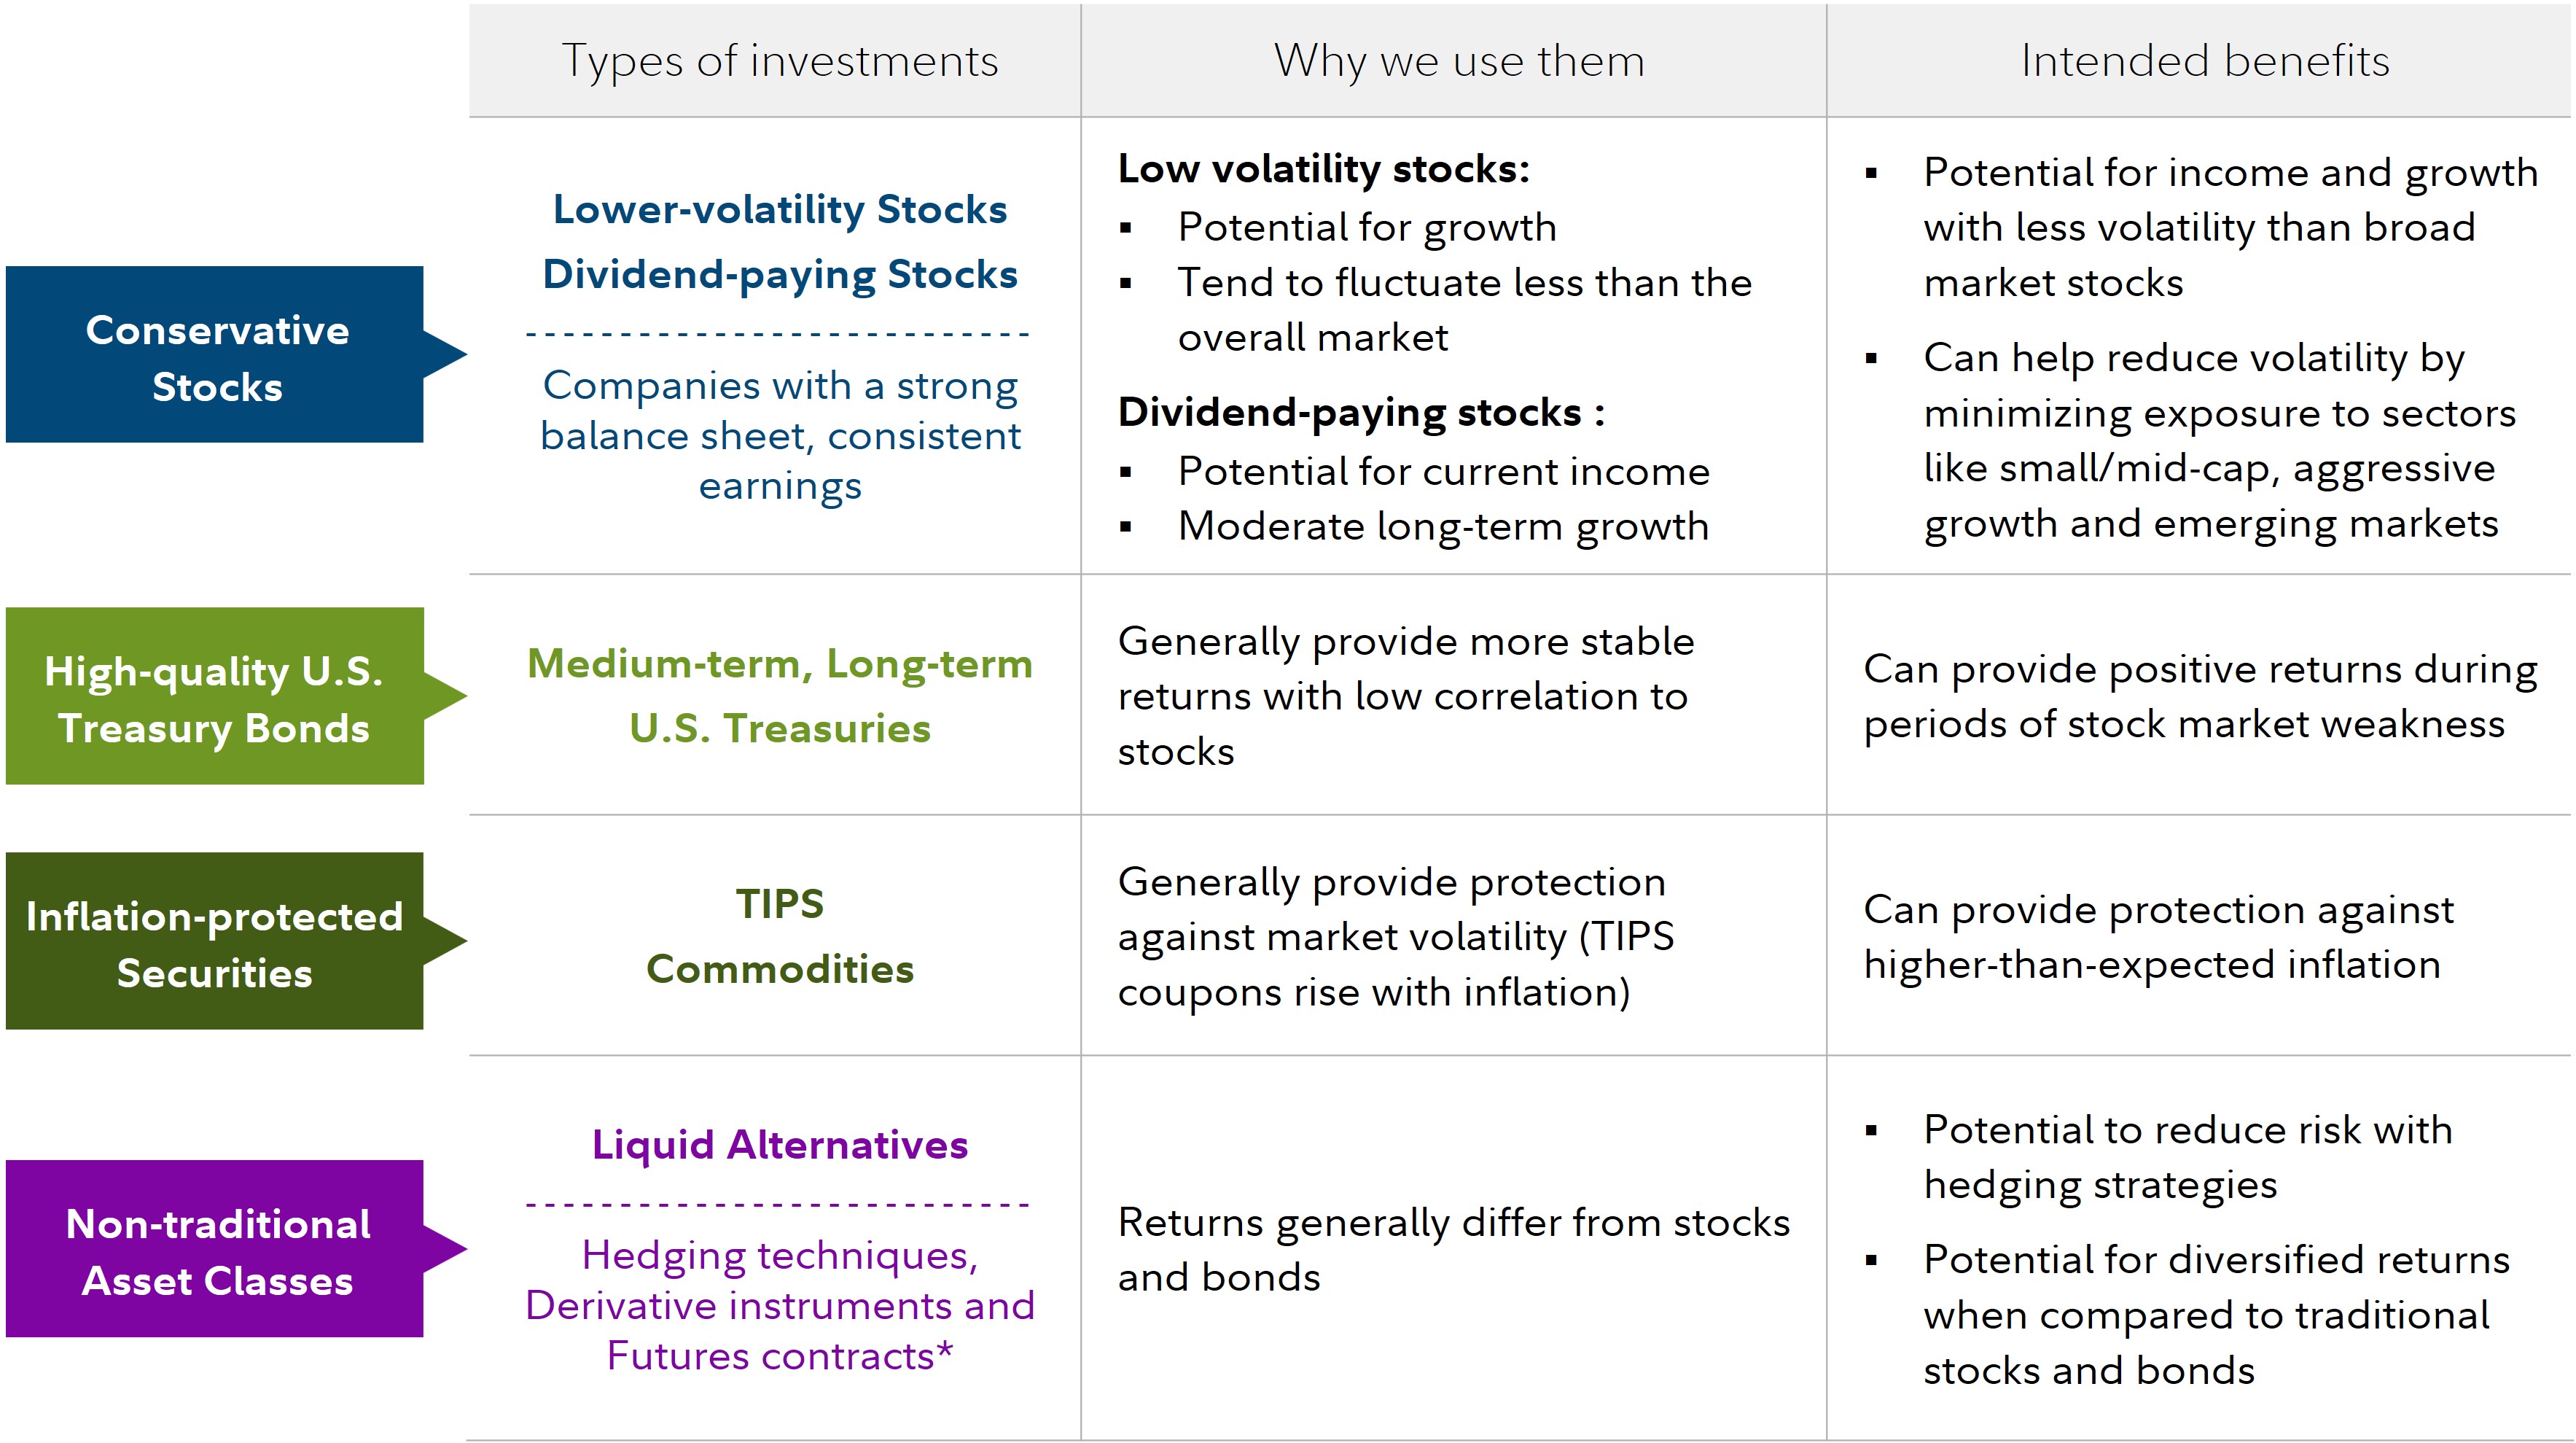2576x1443 pixels.
Task: Select the Moderate long-term growth bullet
Action: coord(1443,526)
